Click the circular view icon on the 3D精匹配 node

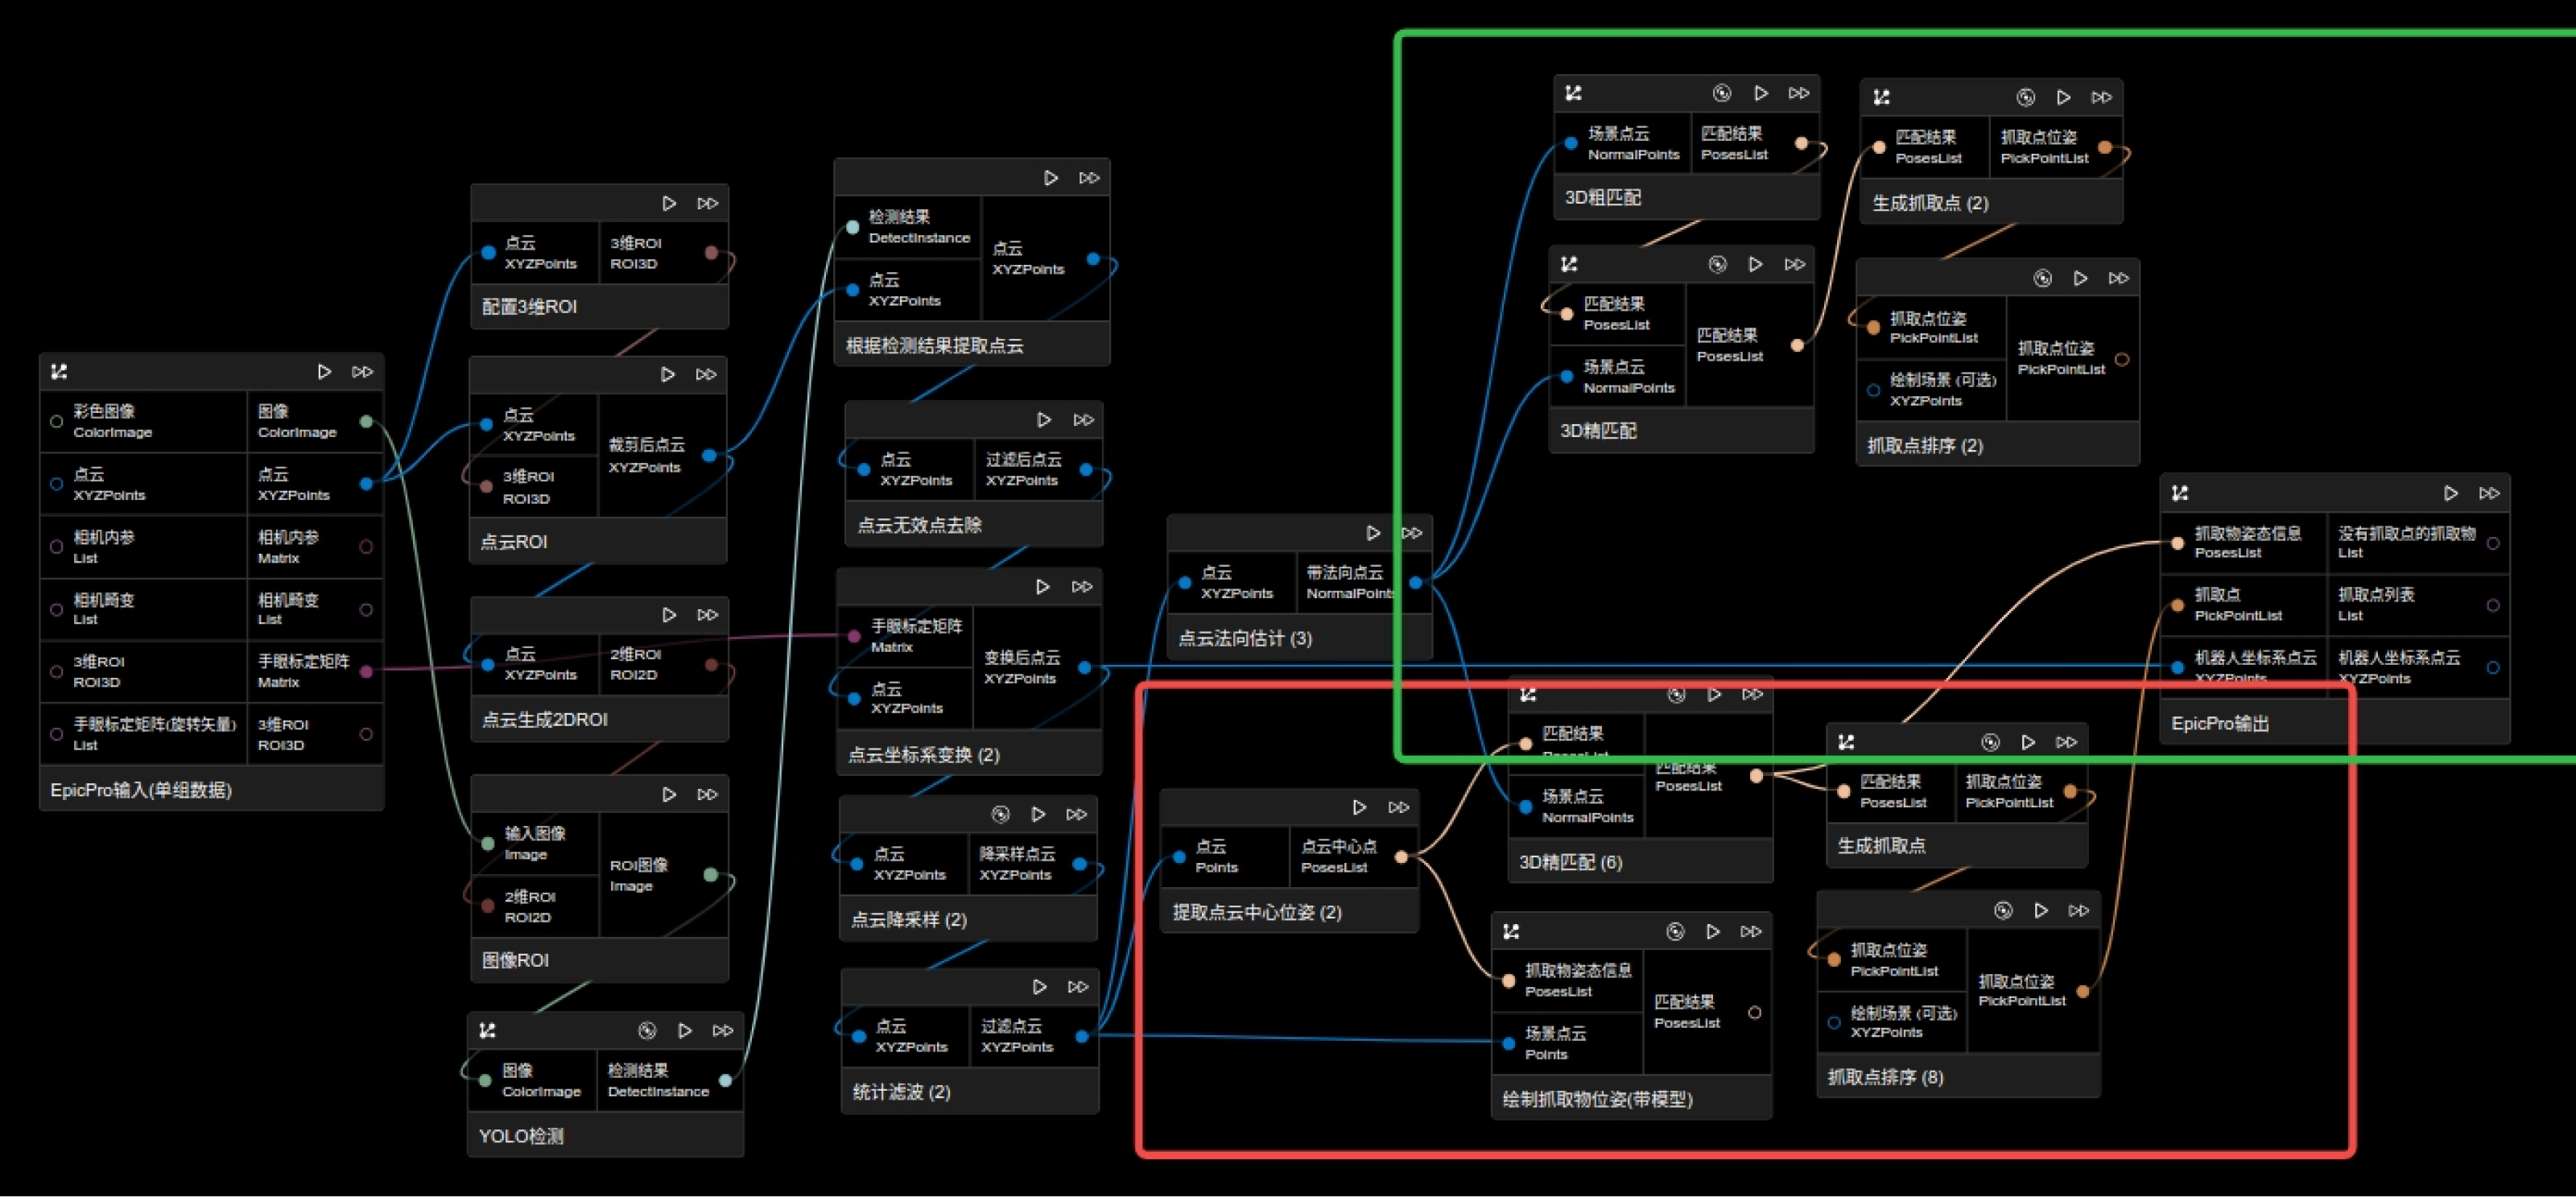click(x=1717, y=264)
